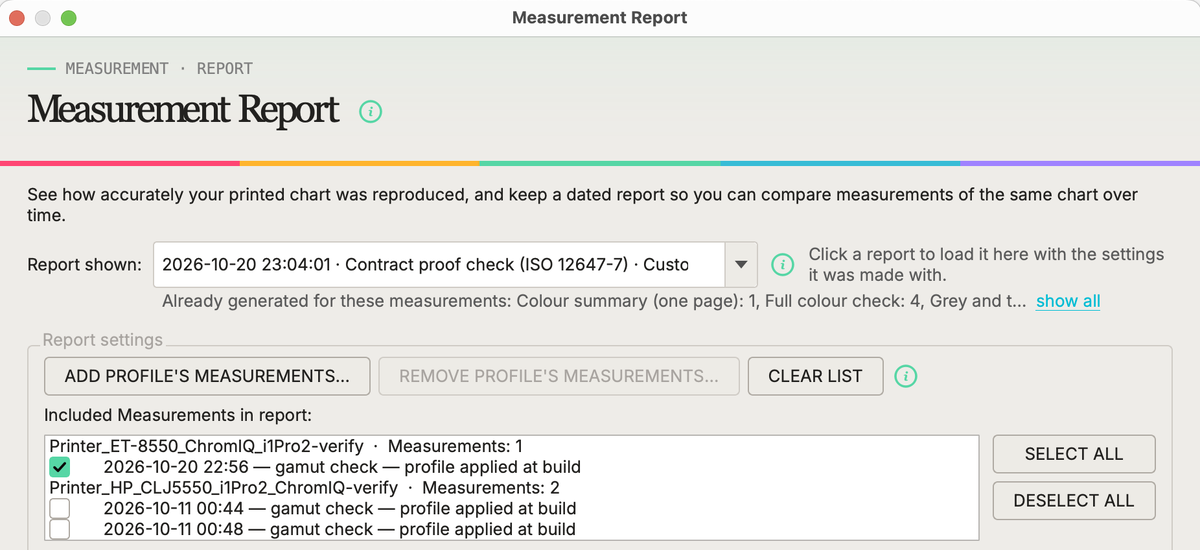Click Remove Profile's Measurements button
Screen dimensions: 1200x550
[559, 376]
